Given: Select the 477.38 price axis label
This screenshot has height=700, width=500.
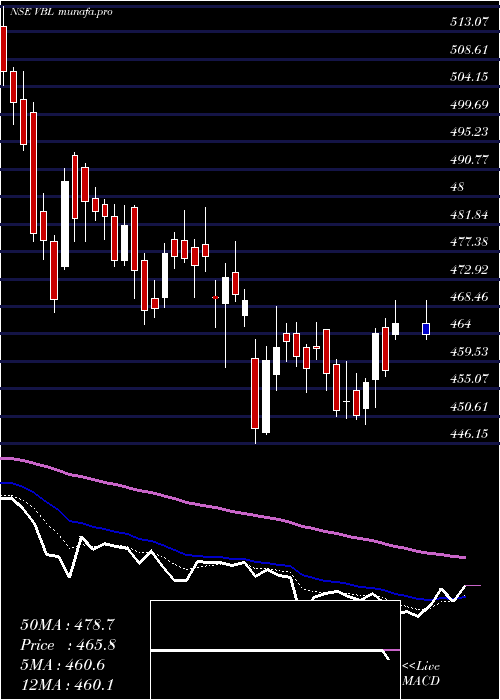Looking at the screenshot, I should 468,242.
